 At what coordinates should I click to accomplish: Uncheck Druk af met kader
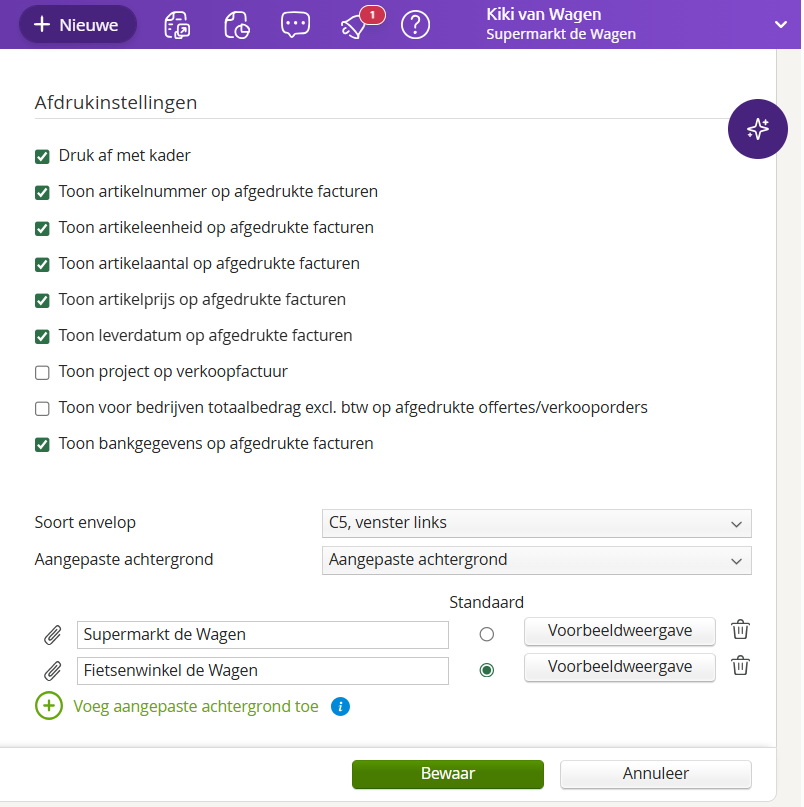(42, 156)
